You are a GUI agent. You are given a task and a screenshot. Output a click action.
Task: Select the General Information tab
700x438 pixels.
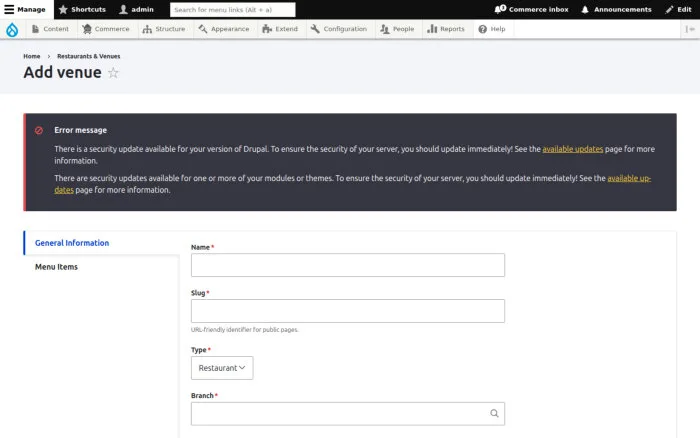tap(102, 243)
